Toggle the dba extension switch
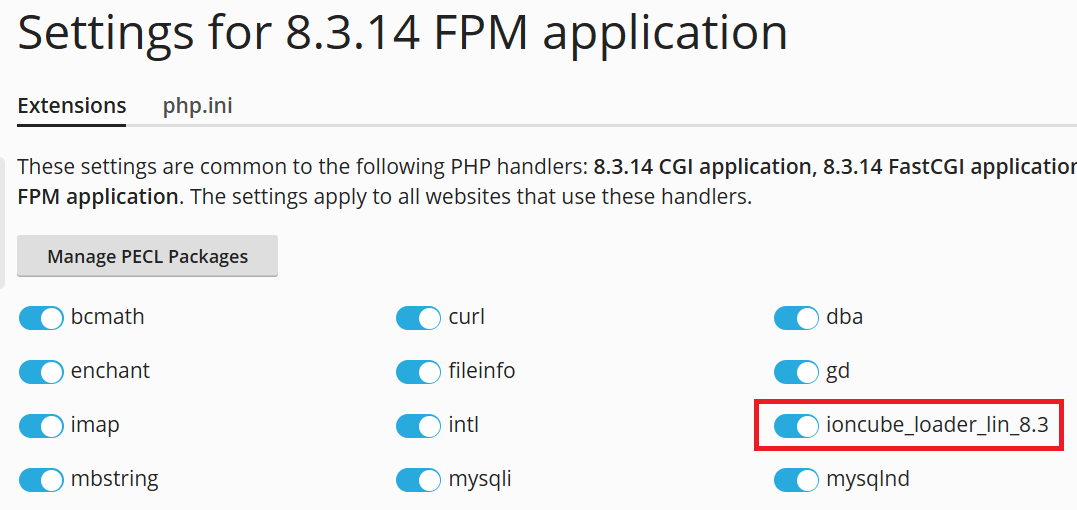1077x510 pixels. [x=796, y=318]
